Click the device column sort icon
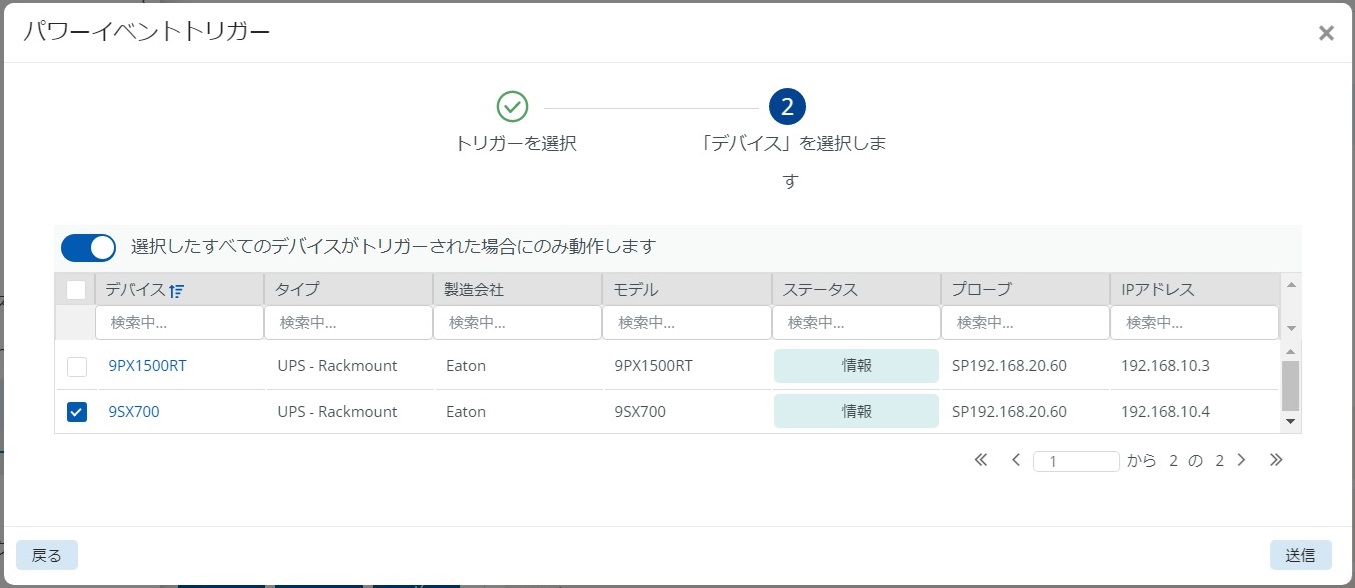This screenshot has height=588, width=1355. pyautogui.click(x=177, y=291)
